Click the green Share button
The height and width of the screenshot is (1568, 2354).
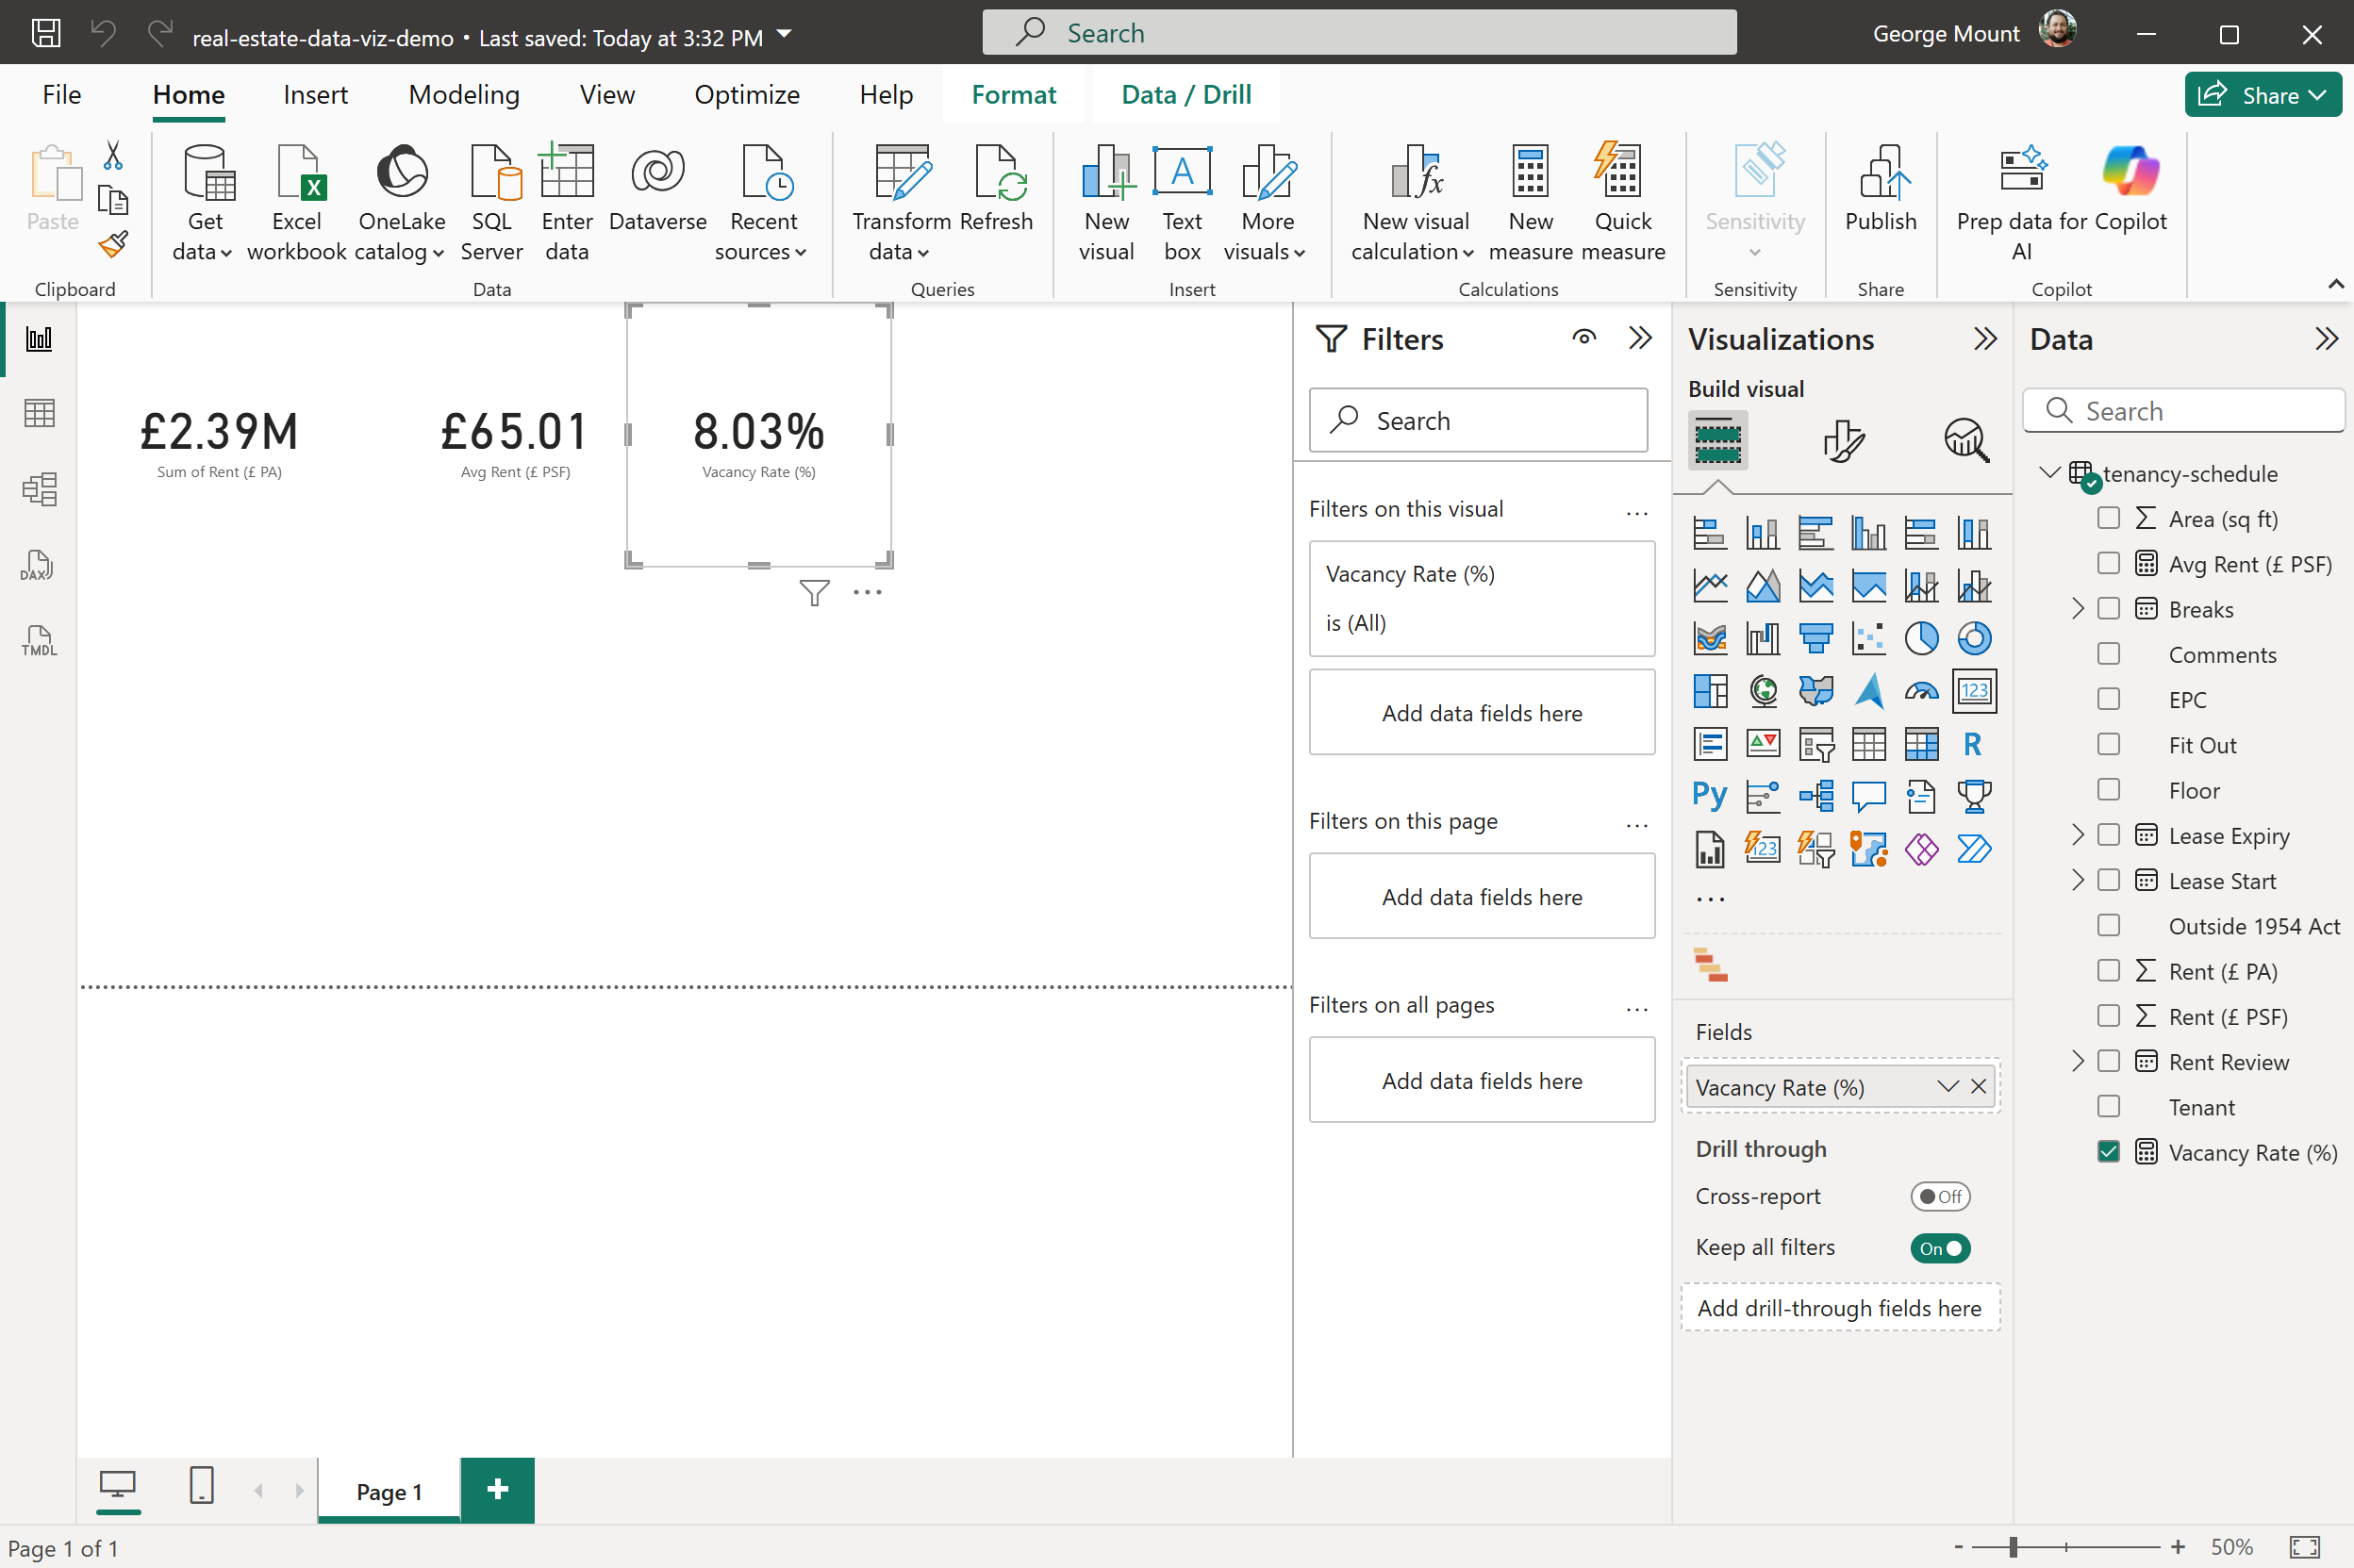point(2262,95)
